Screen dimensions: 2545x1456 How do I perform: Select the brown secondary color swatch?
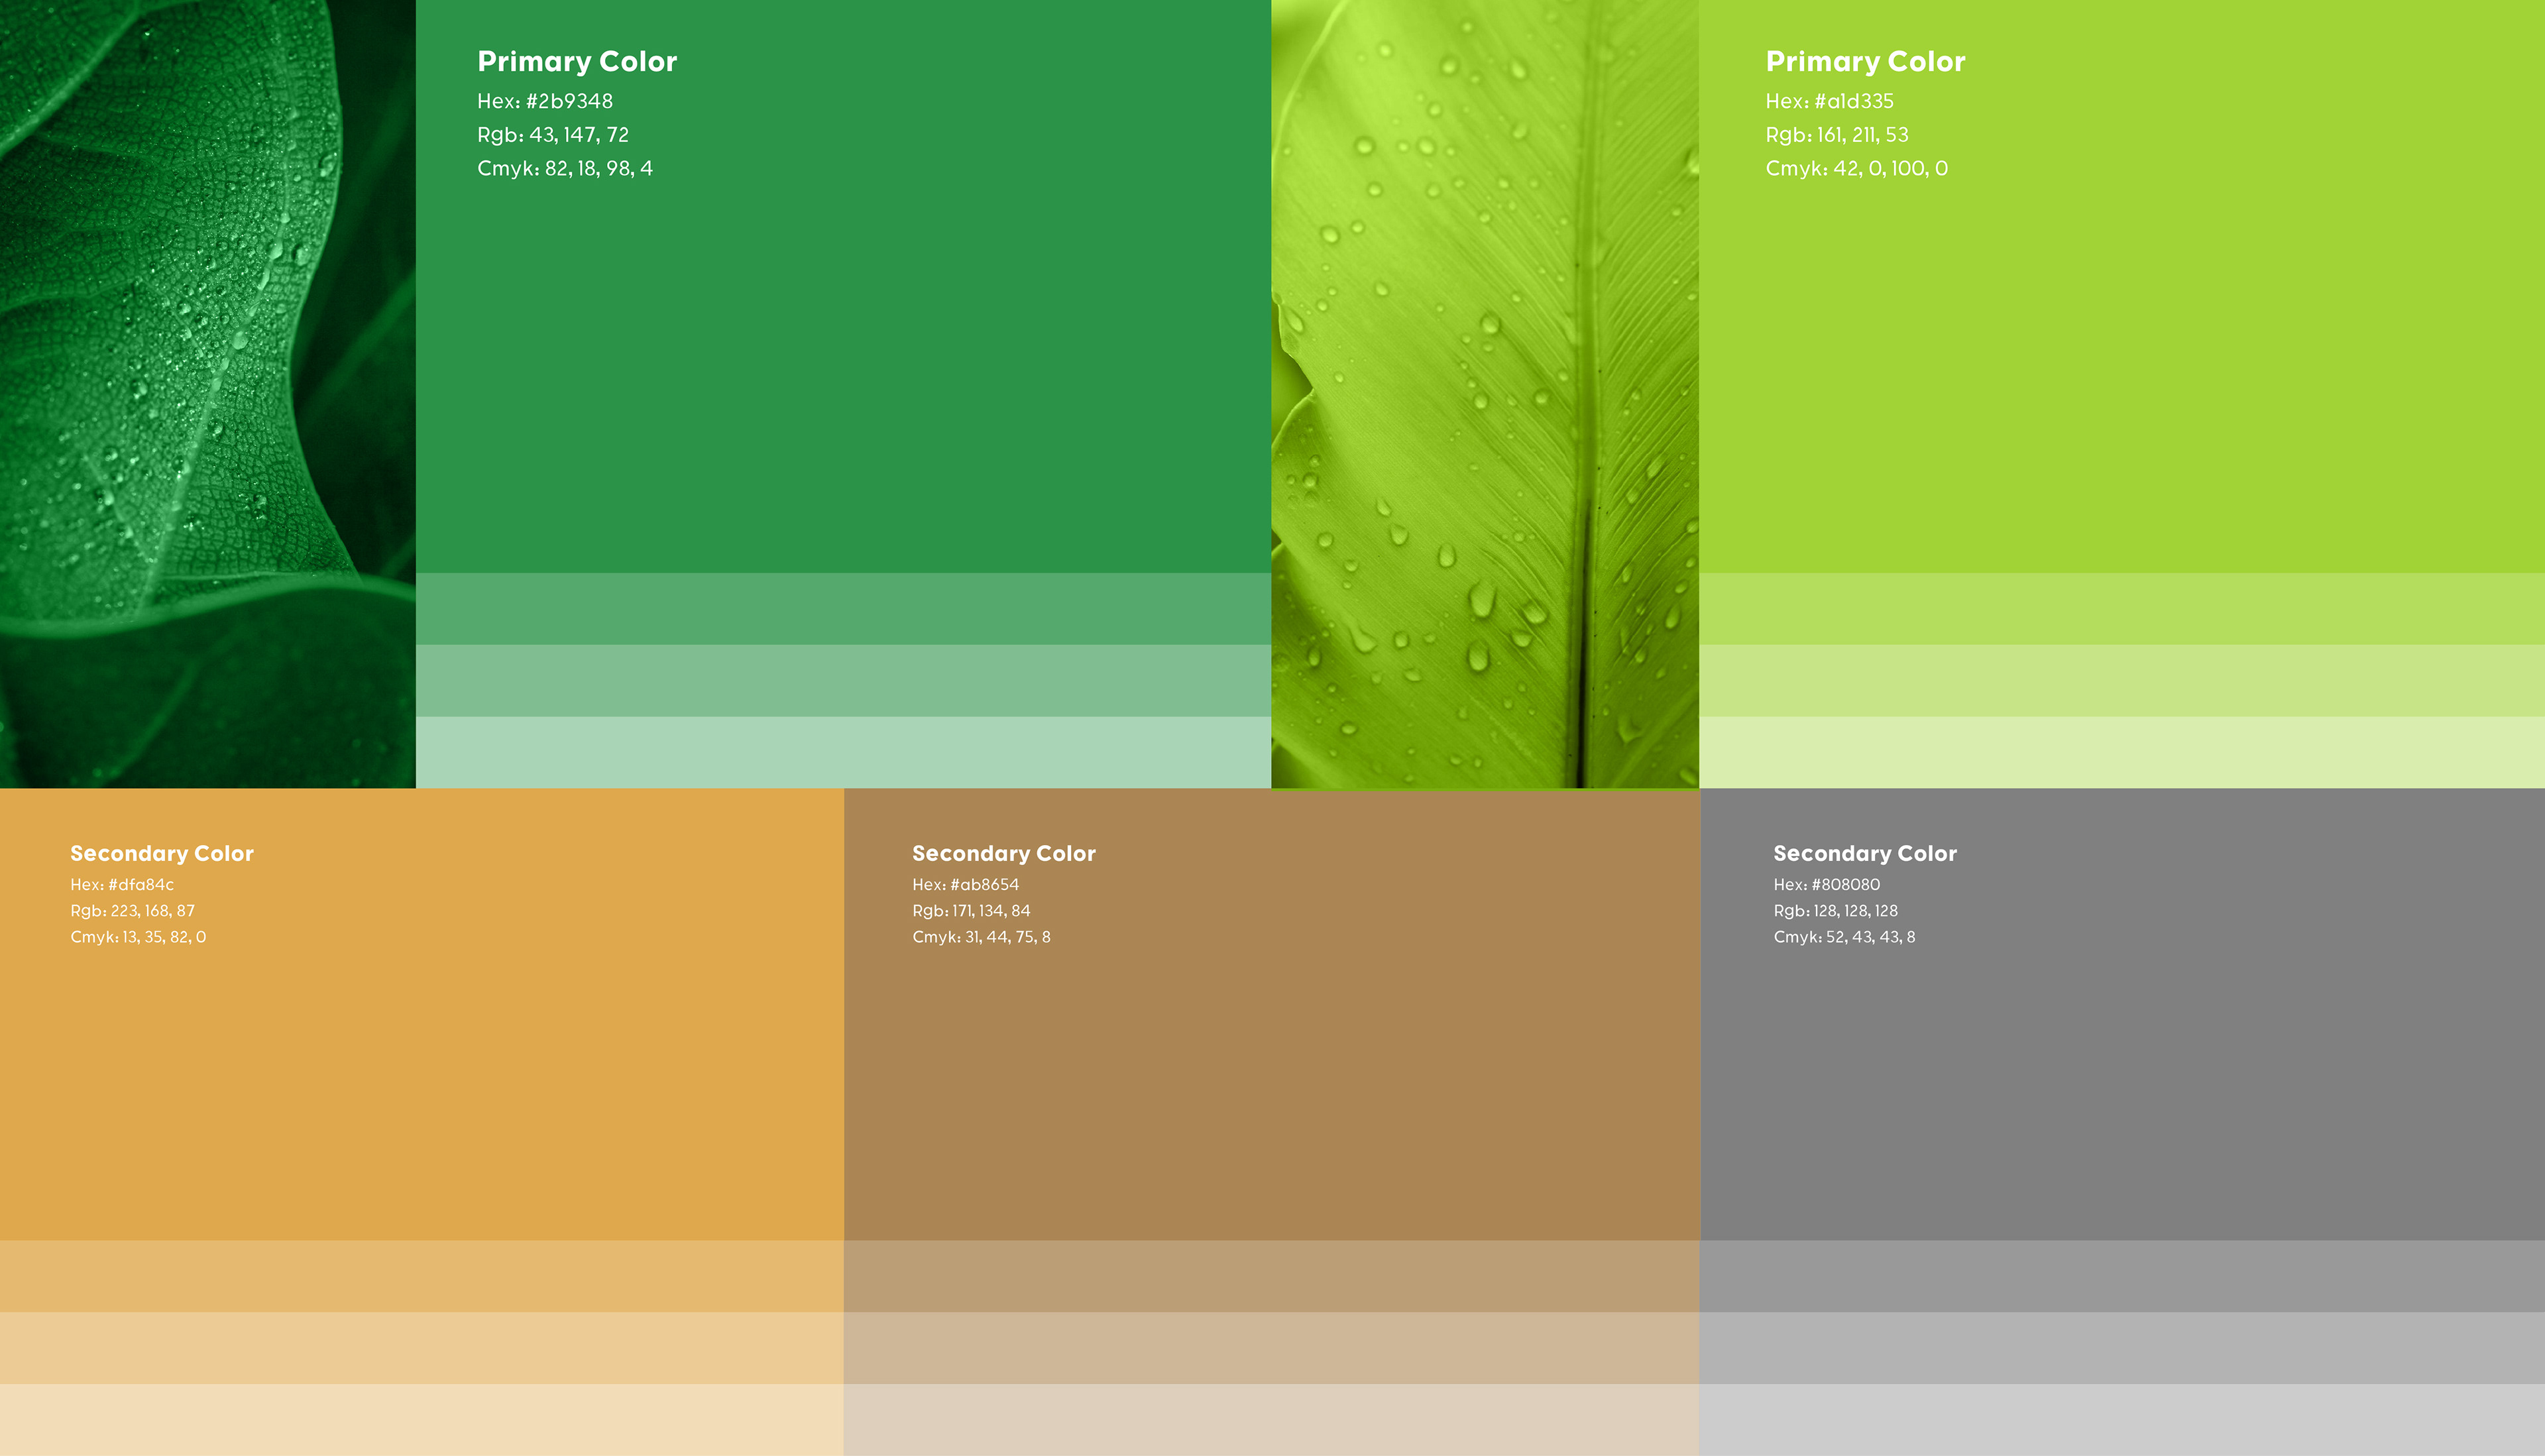point(1270,1080)
